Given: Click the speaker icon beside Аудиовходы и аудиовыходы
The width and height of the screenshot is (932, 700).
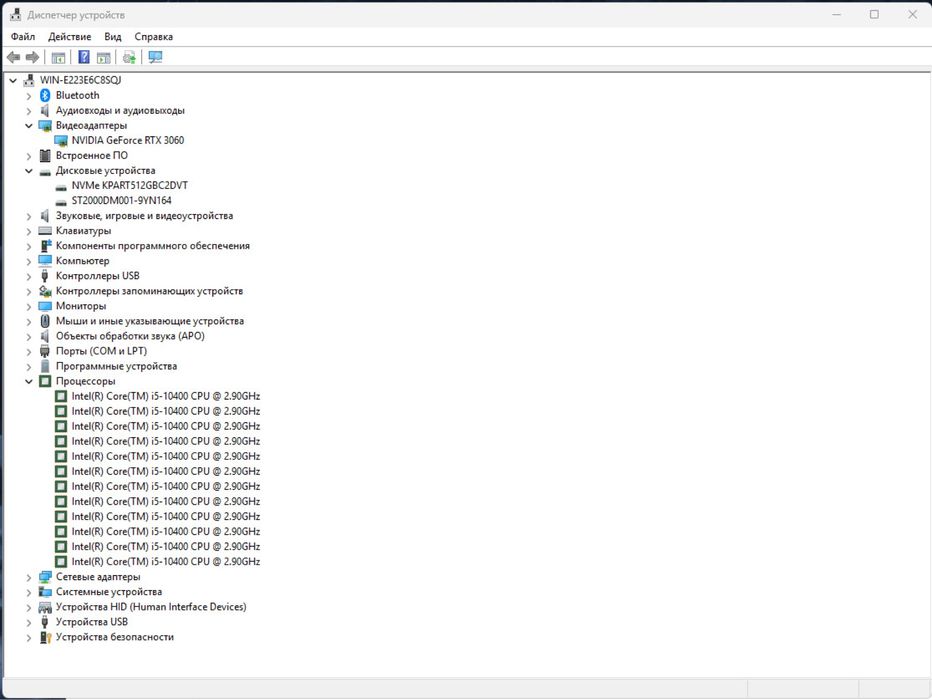Looking at the screenshot, I should pos(45,111).
